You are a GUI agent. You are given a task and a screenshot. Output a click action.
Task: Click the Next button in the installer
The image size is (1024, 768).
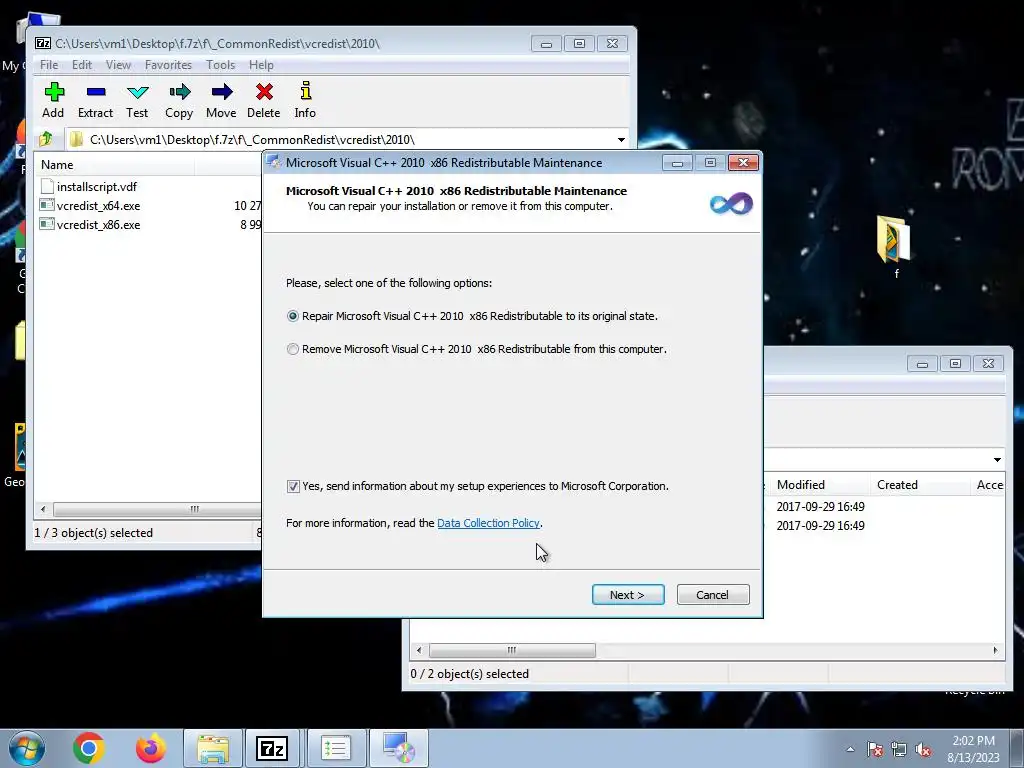pyautogui.click(x=628, y=595)
